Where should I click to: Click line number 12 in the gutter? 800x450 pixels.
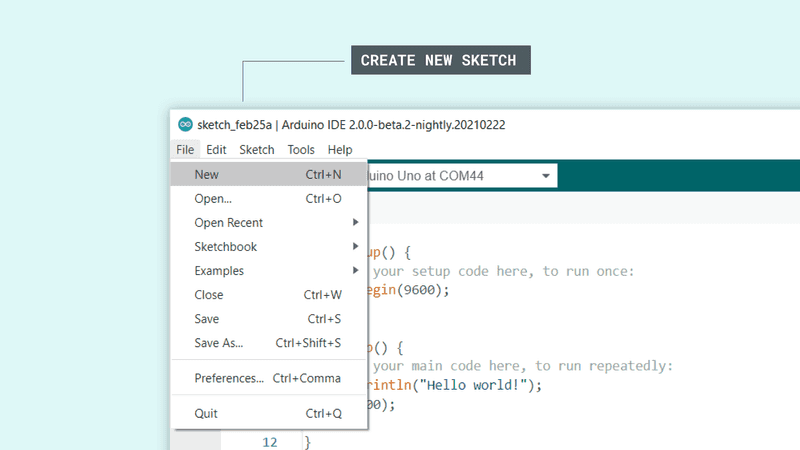click(270, 441)
